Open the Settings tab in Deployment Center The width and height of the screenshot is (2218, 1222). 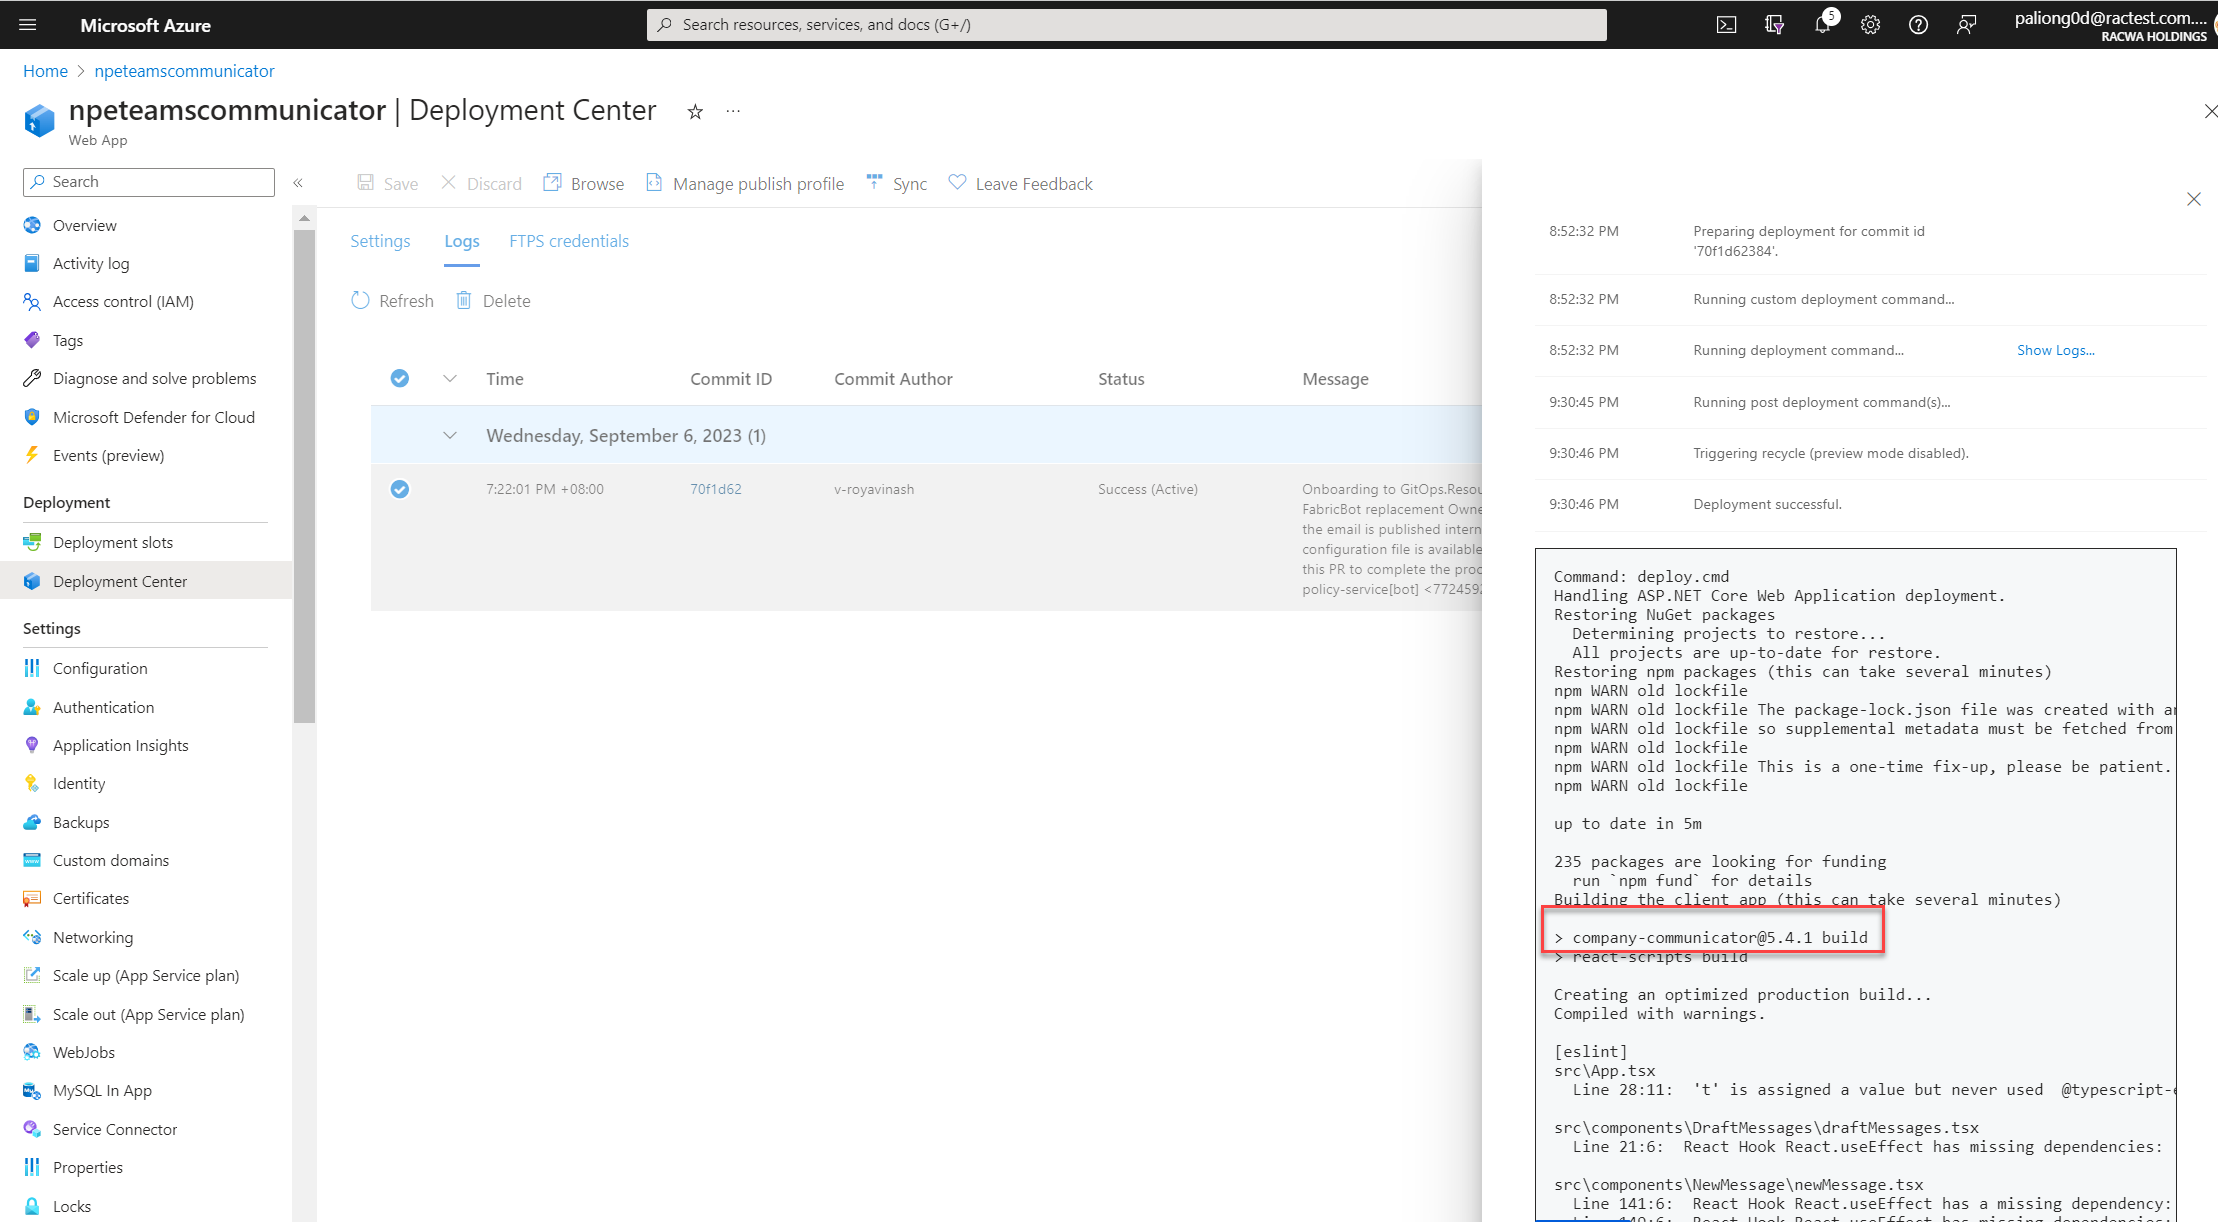(x=380, y=241)
